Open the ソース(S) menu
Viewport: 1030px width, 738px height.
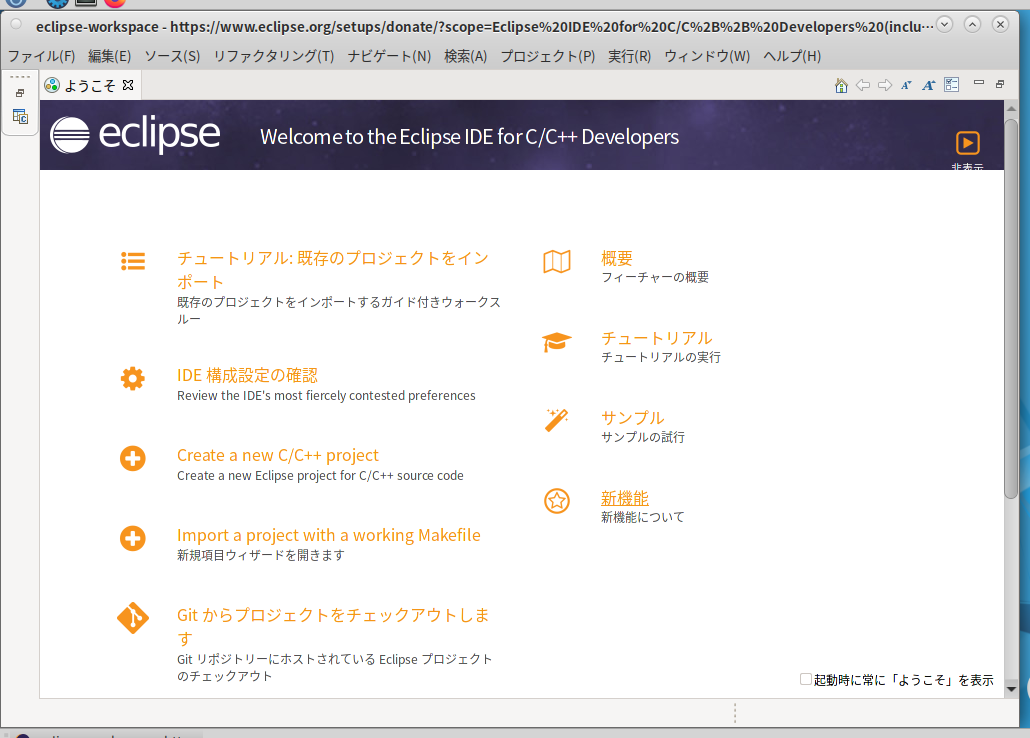point(172,56)
